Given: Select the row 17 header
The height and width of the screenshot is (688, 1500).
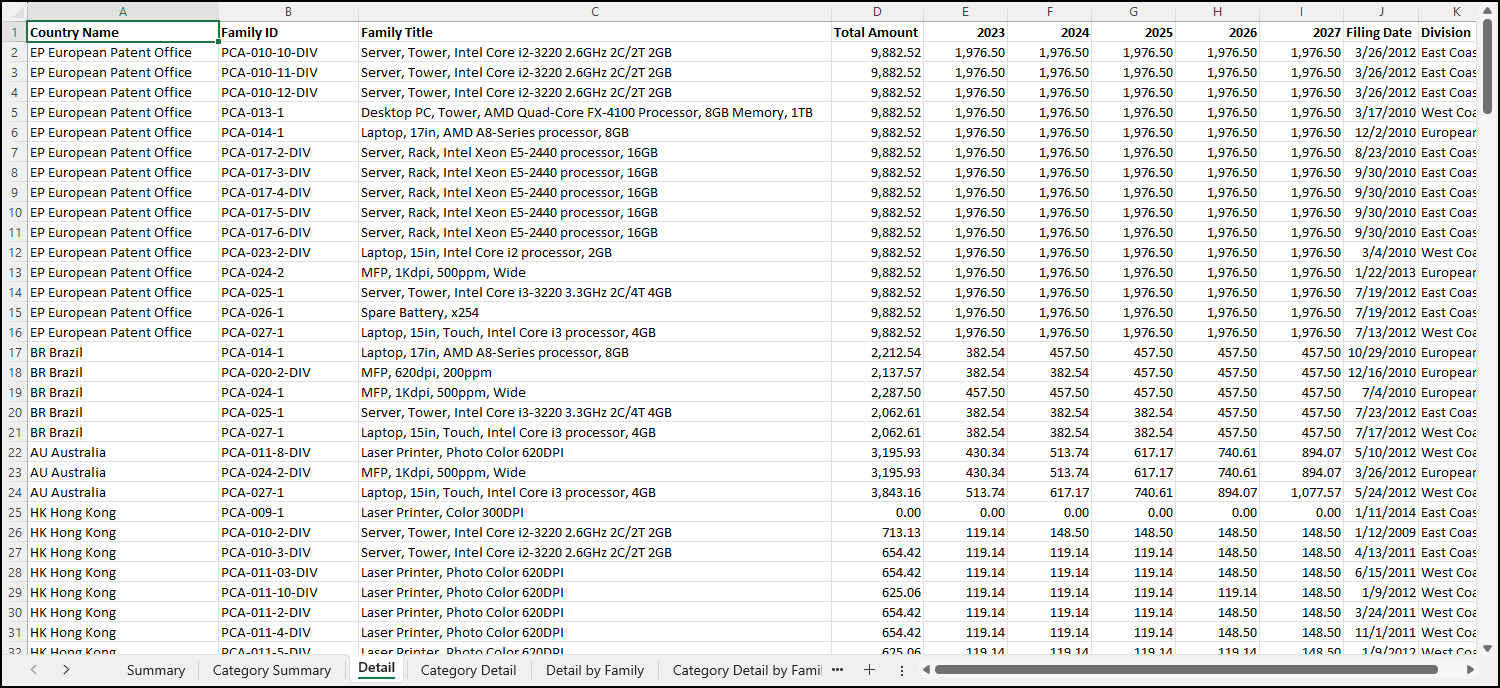Looking at the screenshot, I should (x=14, y=352).
